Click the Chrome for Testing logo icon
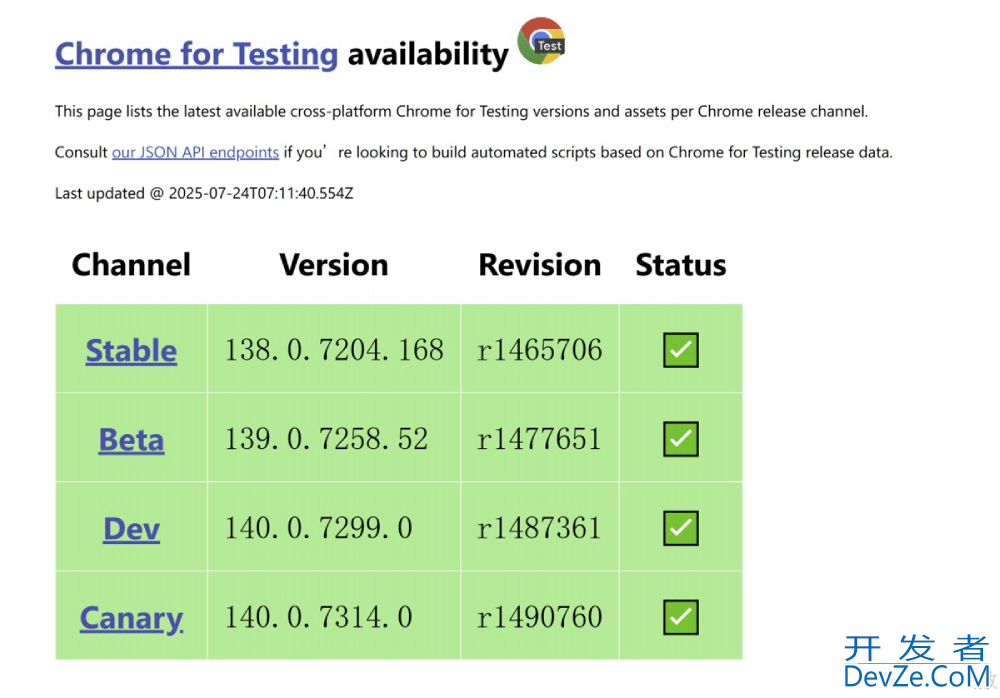The width and height of the screenshot is (1000, 698). (541, 41)
